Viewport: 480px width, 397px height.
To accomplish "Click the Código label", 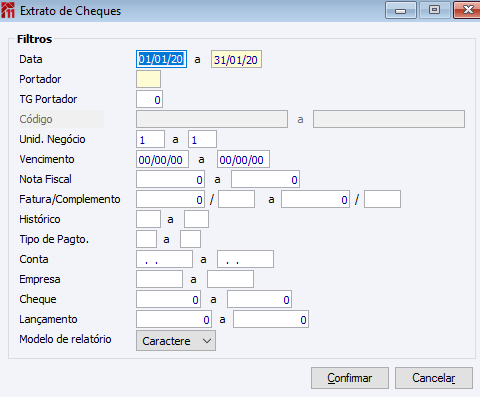I will point(36,119).
